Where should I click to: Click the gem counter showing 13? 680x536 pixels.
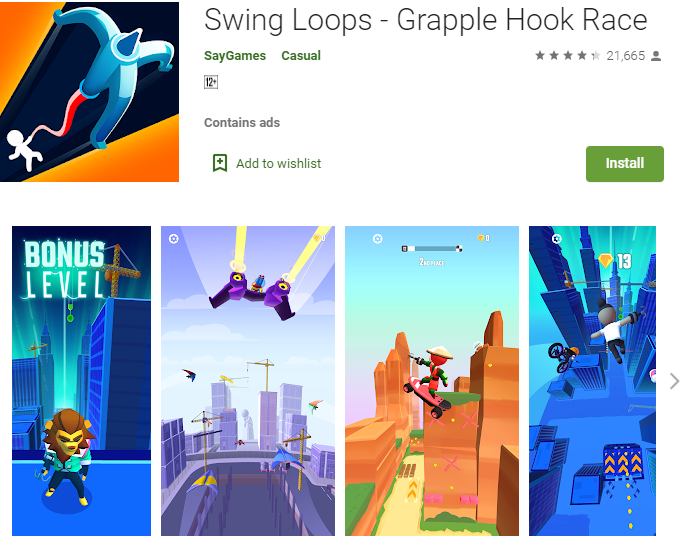pos(615,261)
